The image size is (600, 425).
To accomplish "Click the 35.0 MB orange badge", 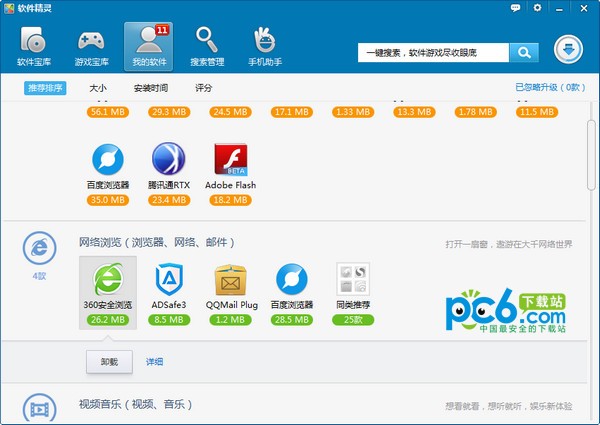I will [x=108, y=200].
